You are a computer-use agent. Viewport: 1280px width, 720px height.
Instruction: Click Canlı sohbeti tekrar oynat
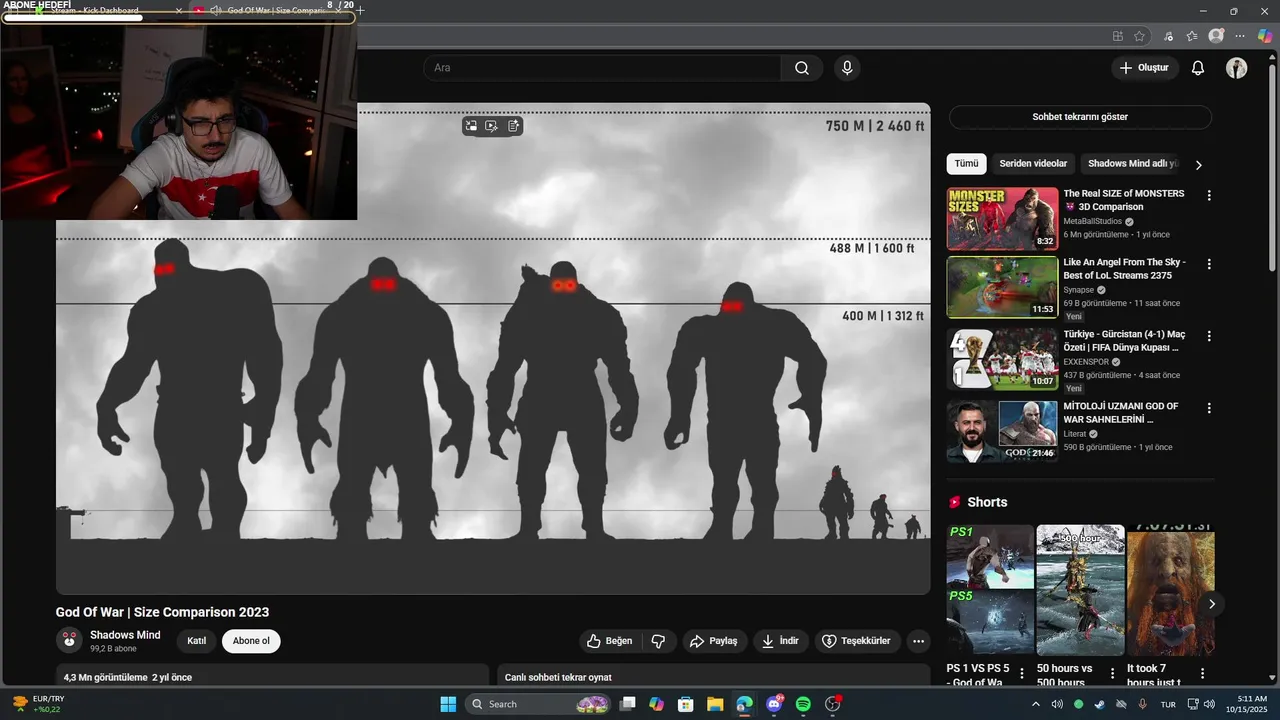[x=558, y=677]
